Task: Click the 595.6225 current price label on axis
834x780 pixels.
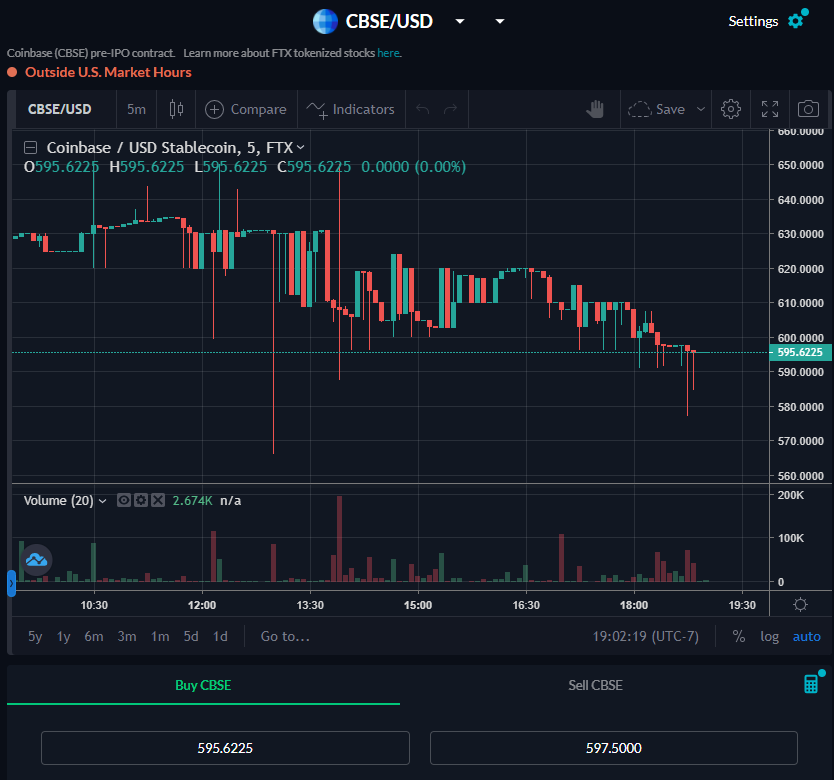Action: tap(800, 352)
